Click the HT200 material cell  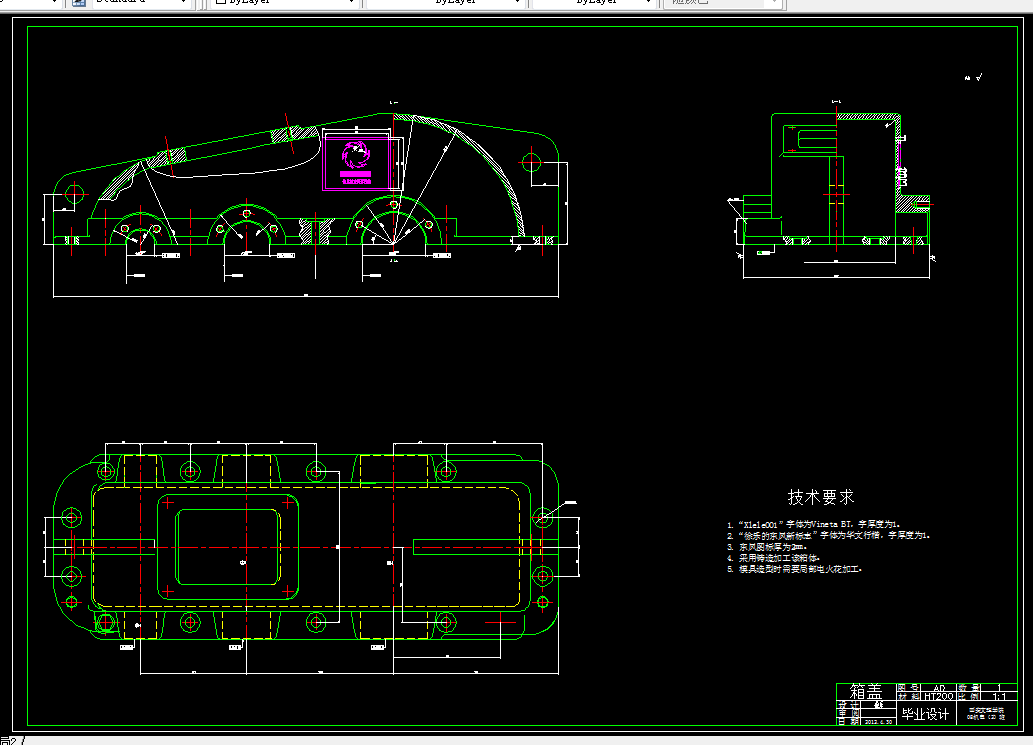tap(939, 696)
